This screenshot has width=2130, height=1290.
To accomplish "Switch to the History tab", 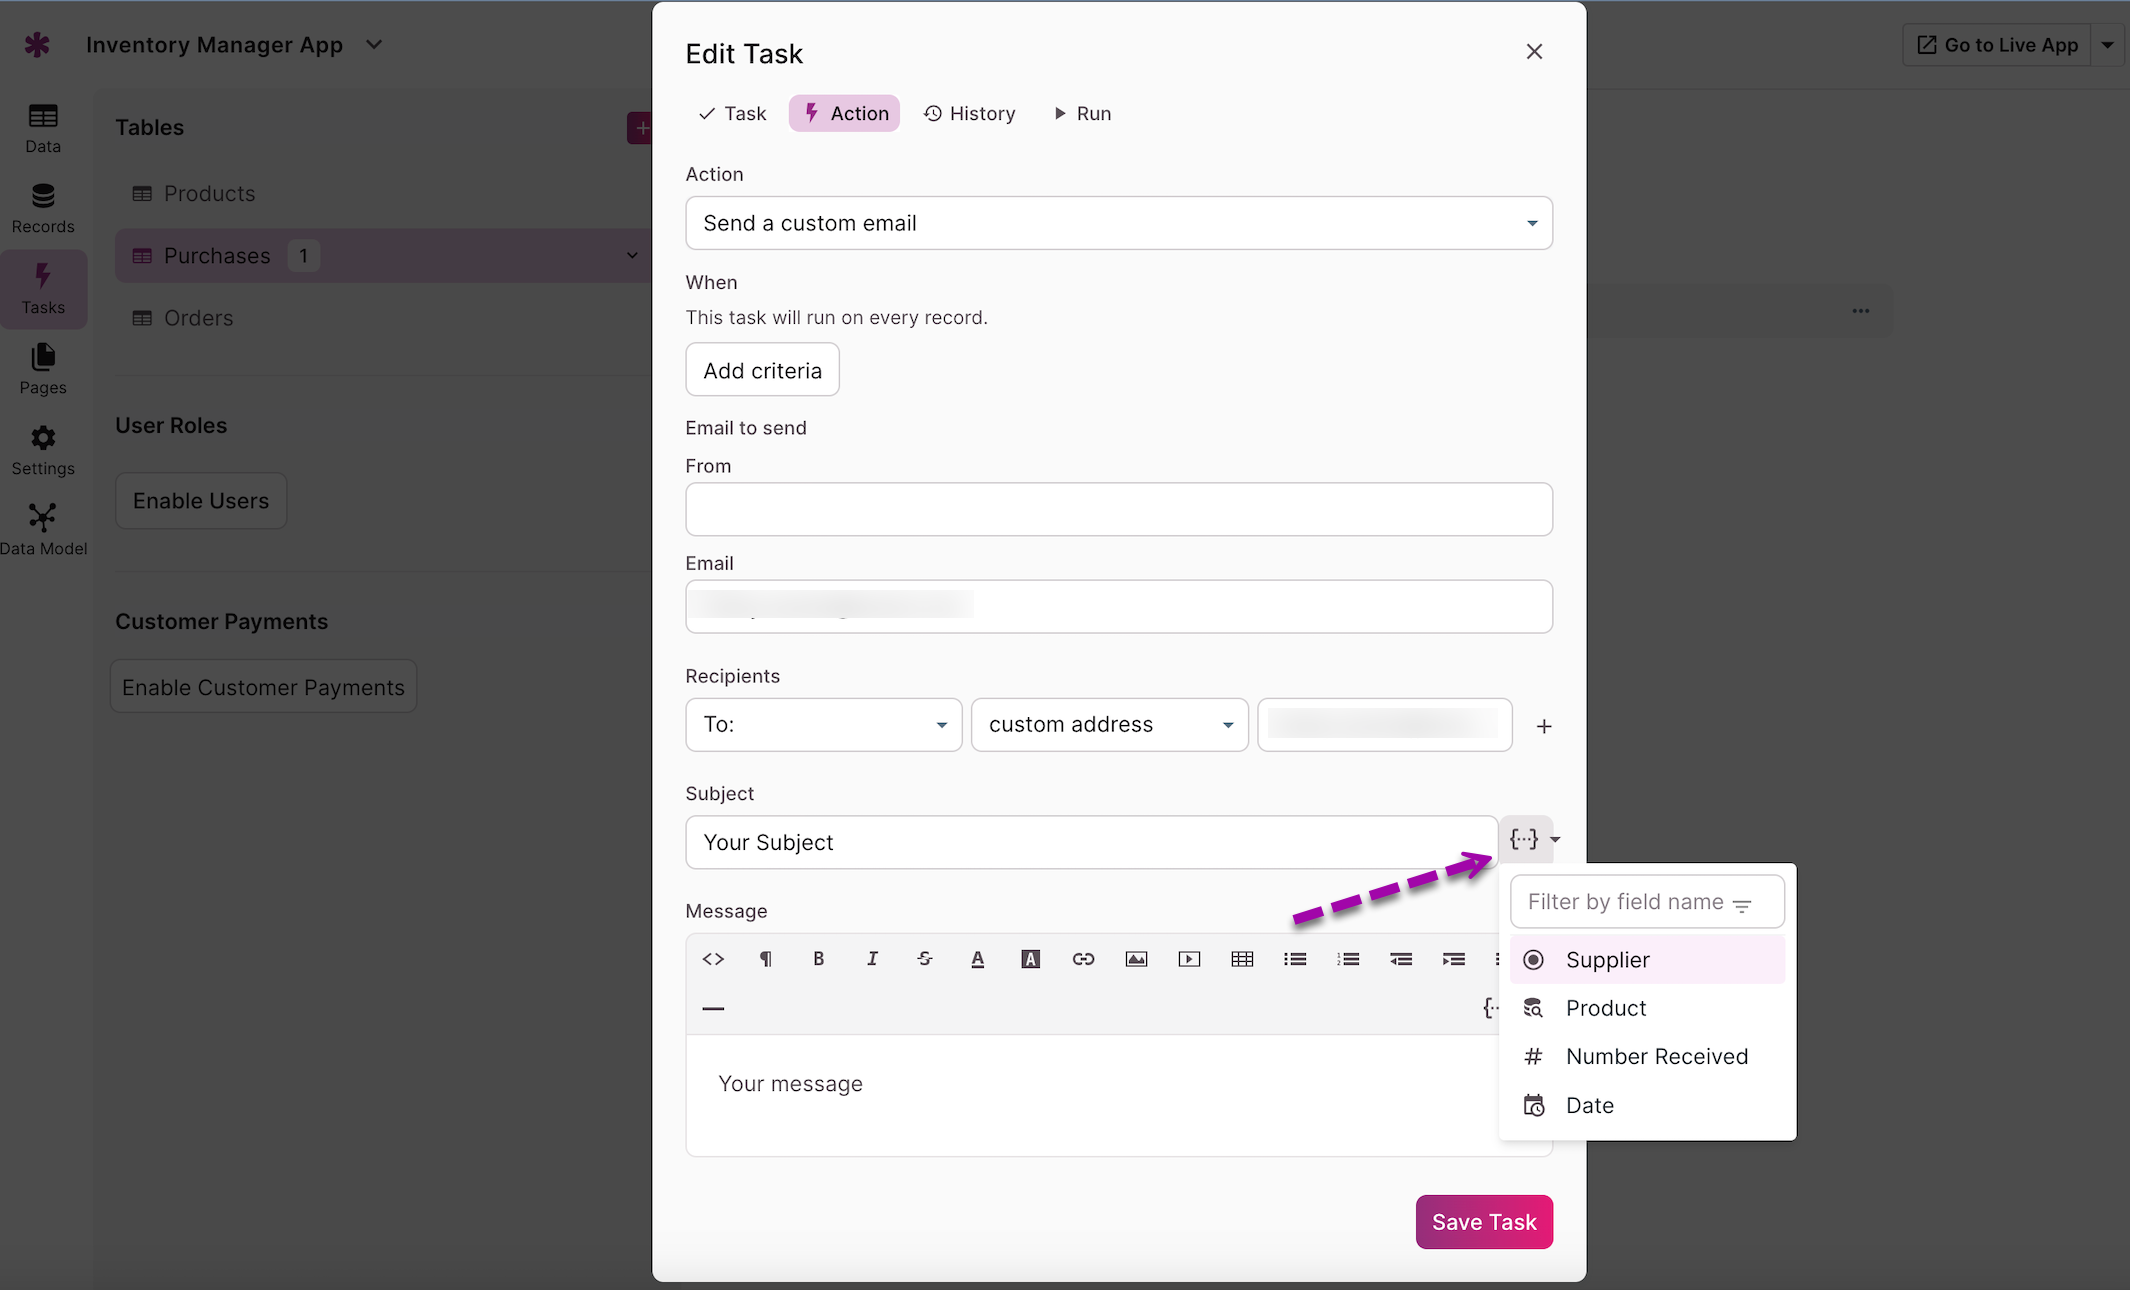I will tap(969, 113).
